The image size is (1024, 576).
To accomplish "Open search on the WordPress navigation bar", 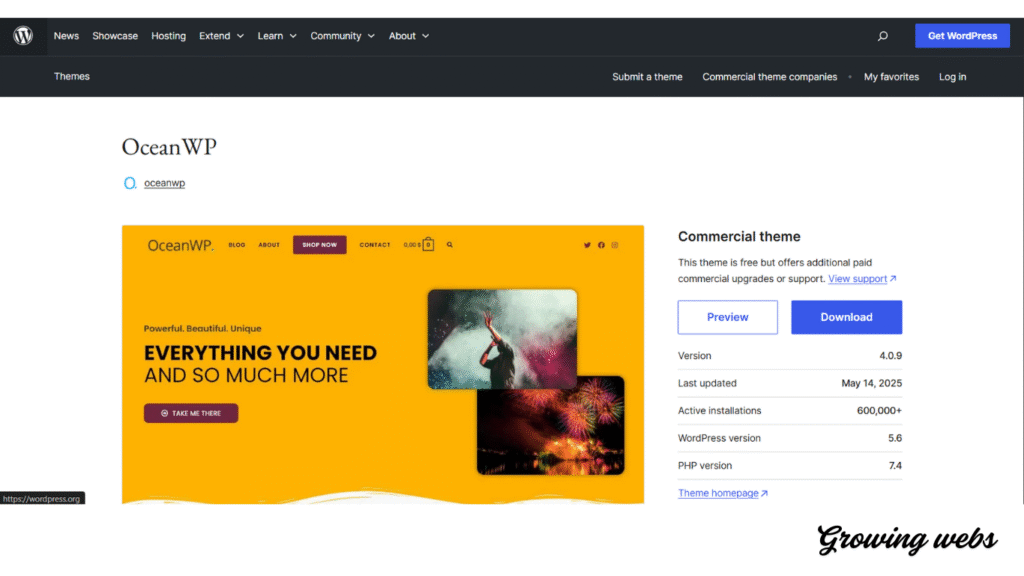I will coord(883,35).
